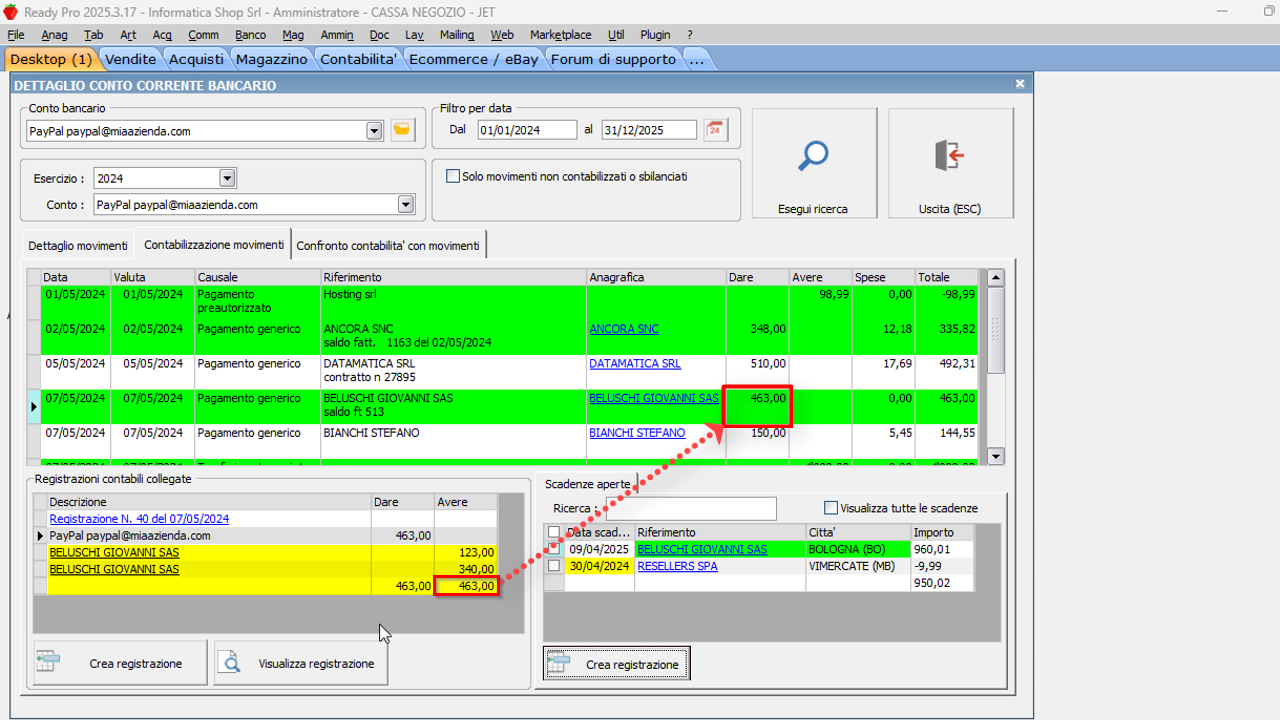Open the Ecommerce / eBay tab

474,59
